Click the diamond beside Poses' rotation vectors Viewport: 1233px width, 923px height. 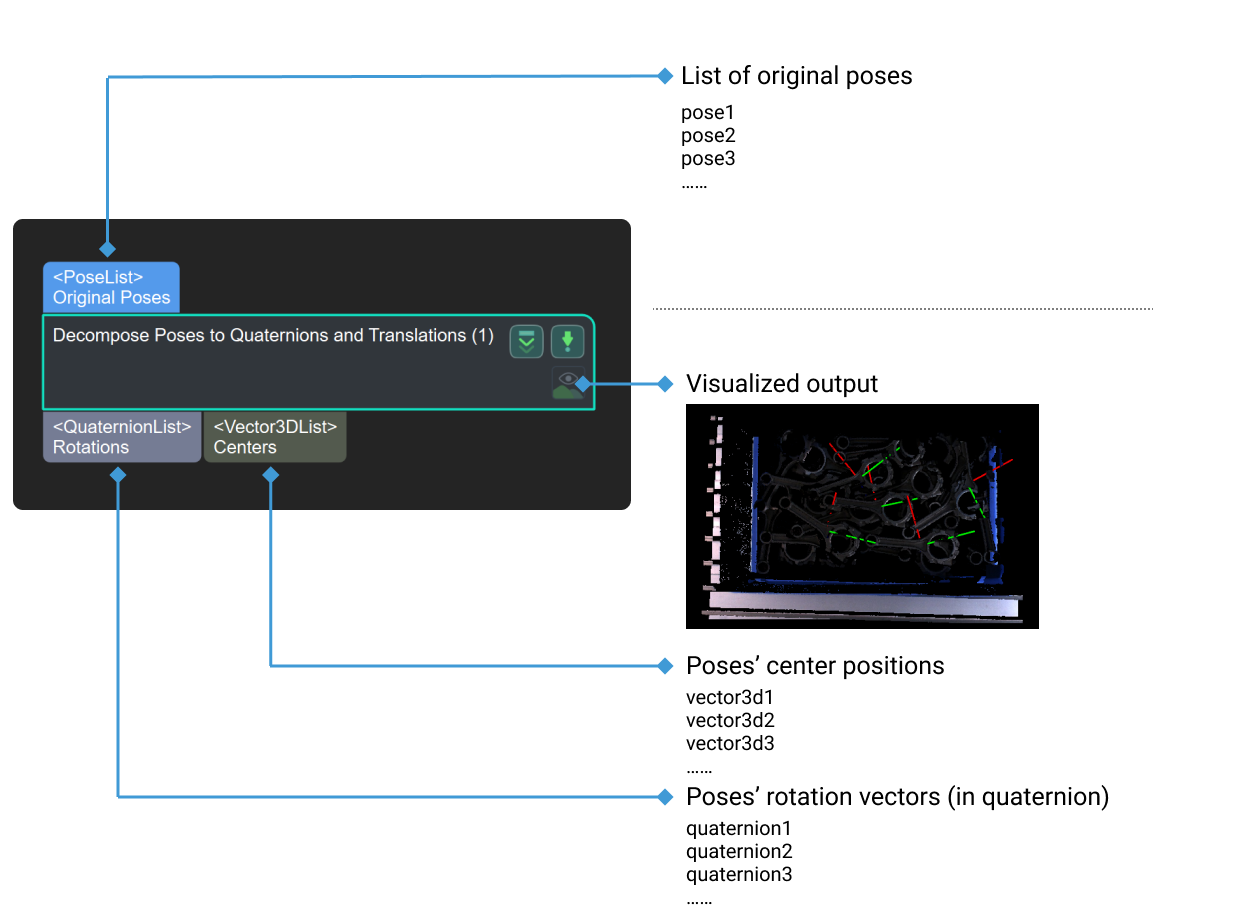point(665,796)
